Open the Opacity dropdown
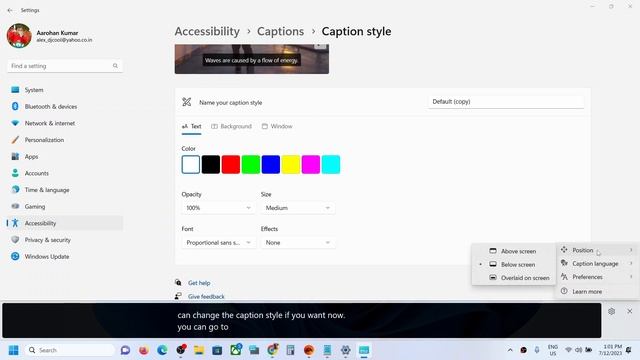Screen dimensions: 640x360 coord(218,208)
